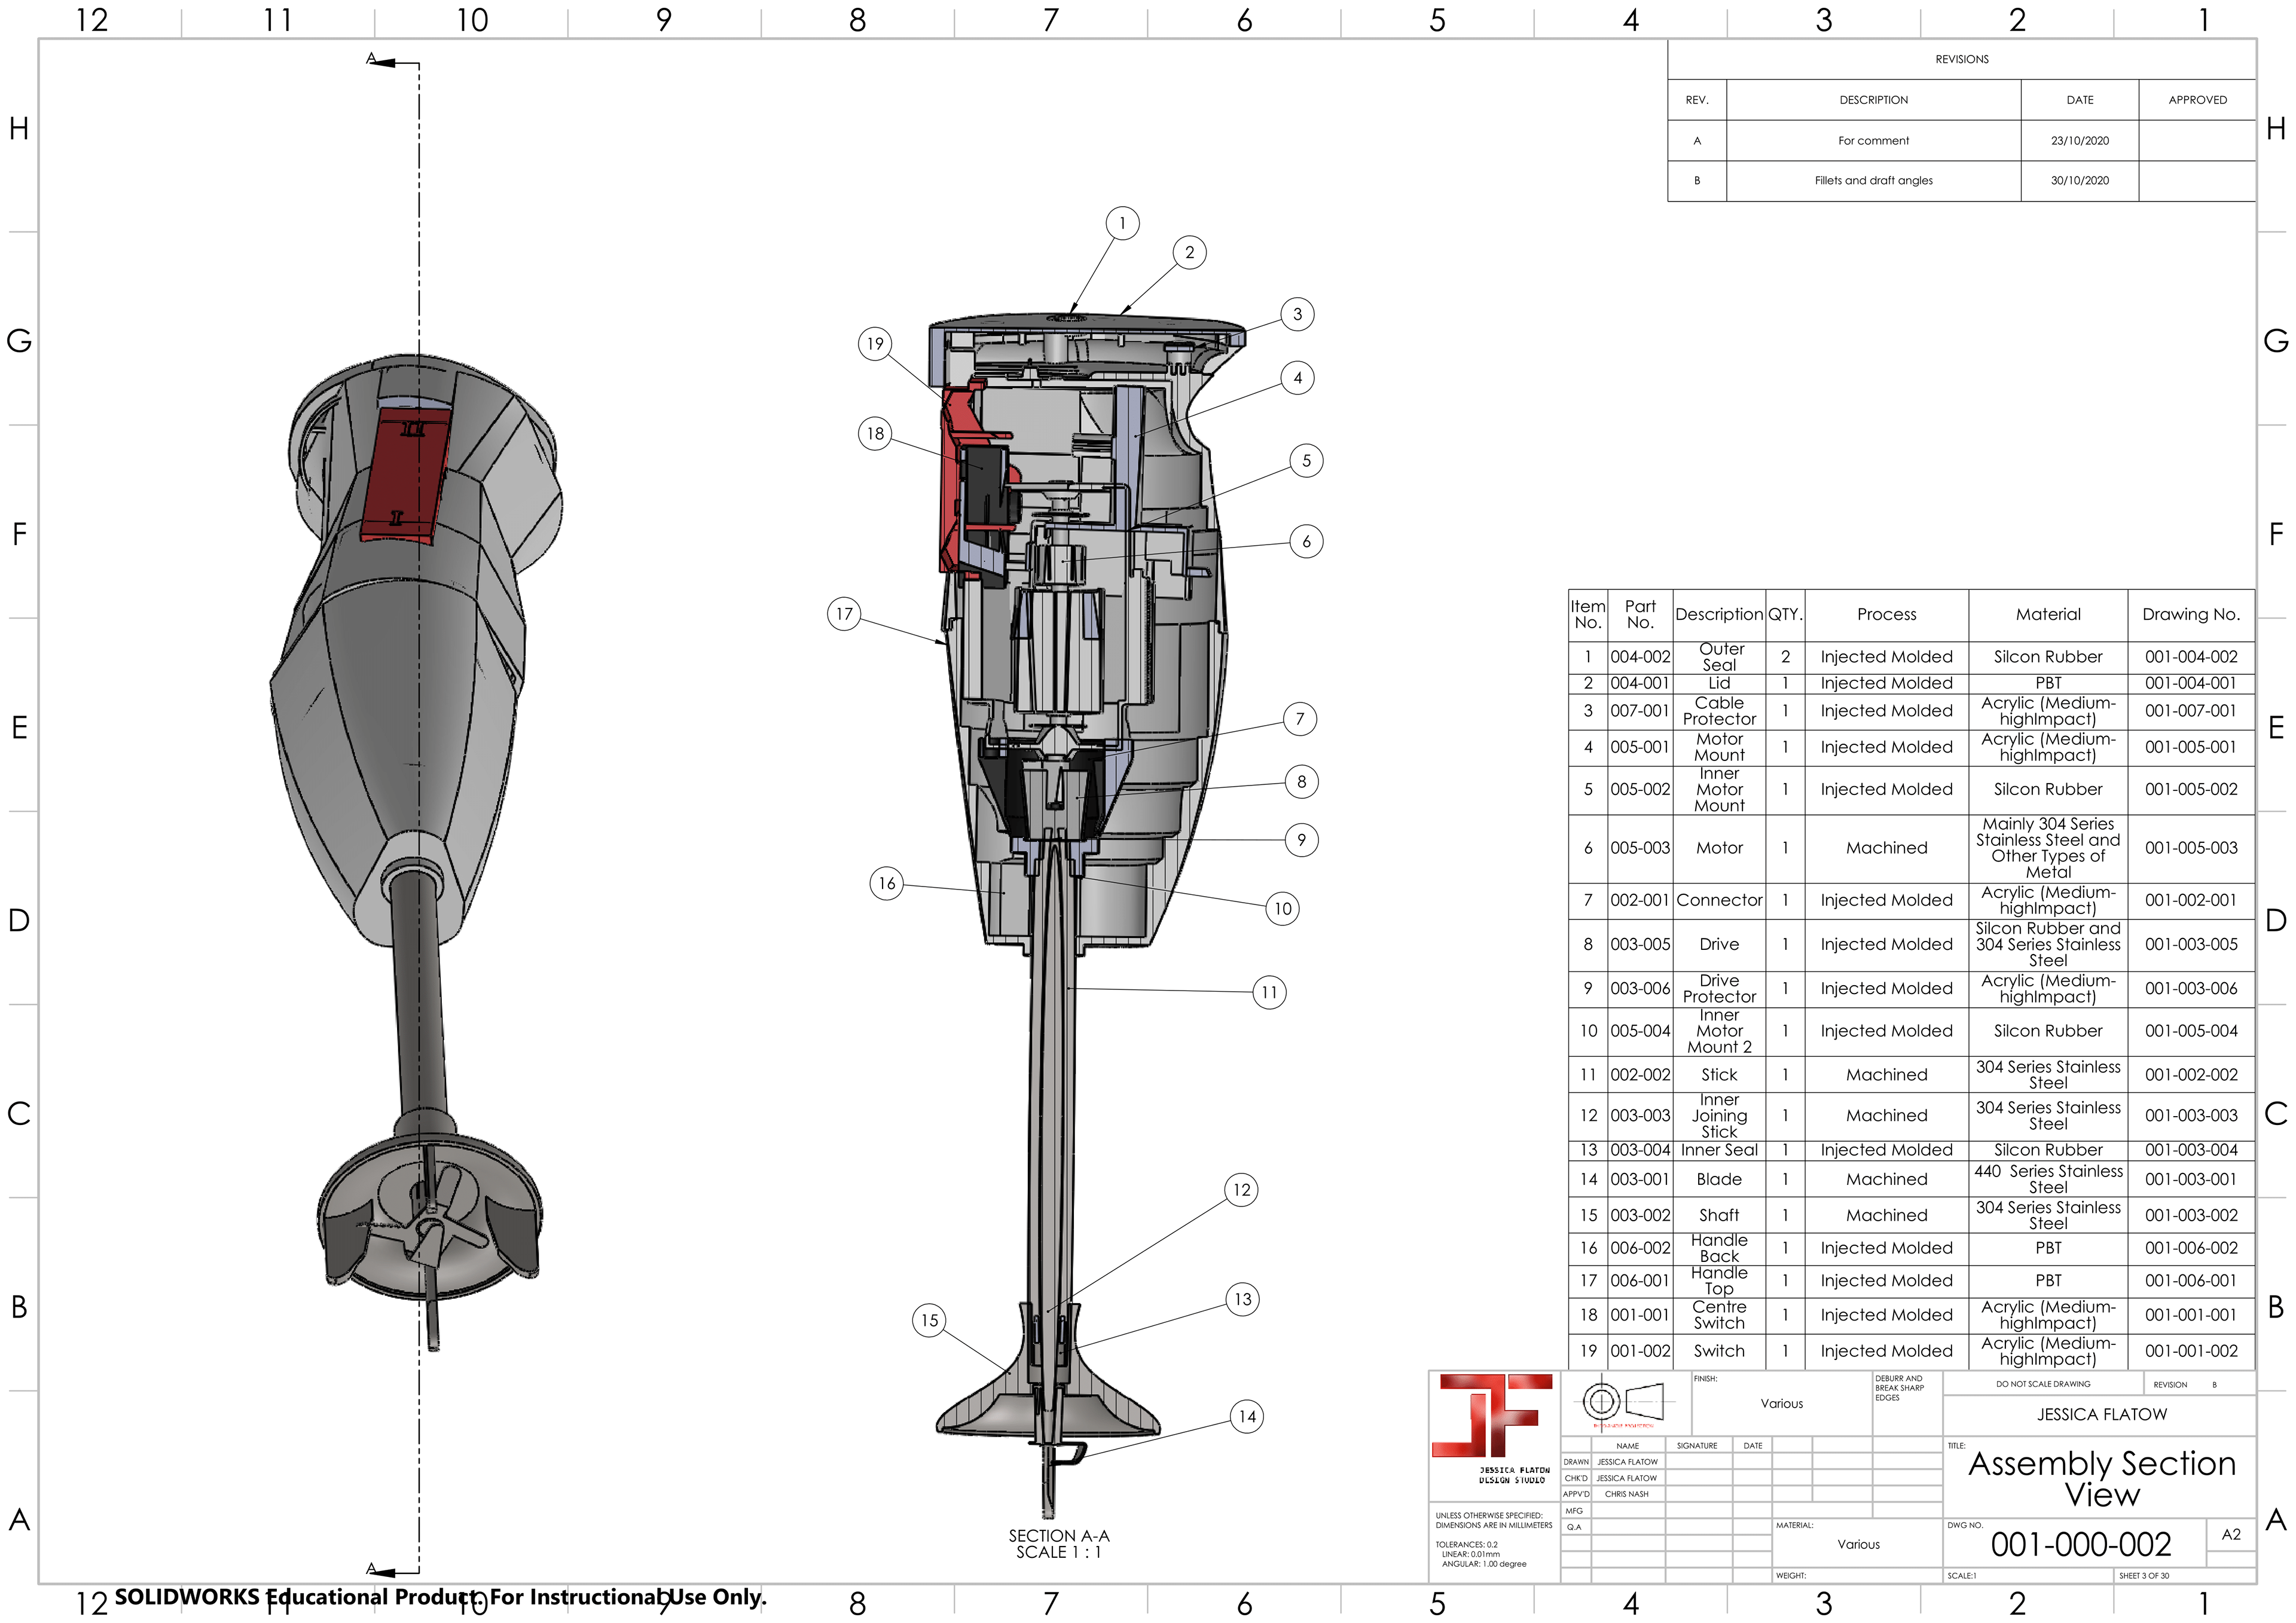This screenshot has width=2296, height=1623.
Task: Select balloon 6 pointing to the motor
Action: 1306,541
